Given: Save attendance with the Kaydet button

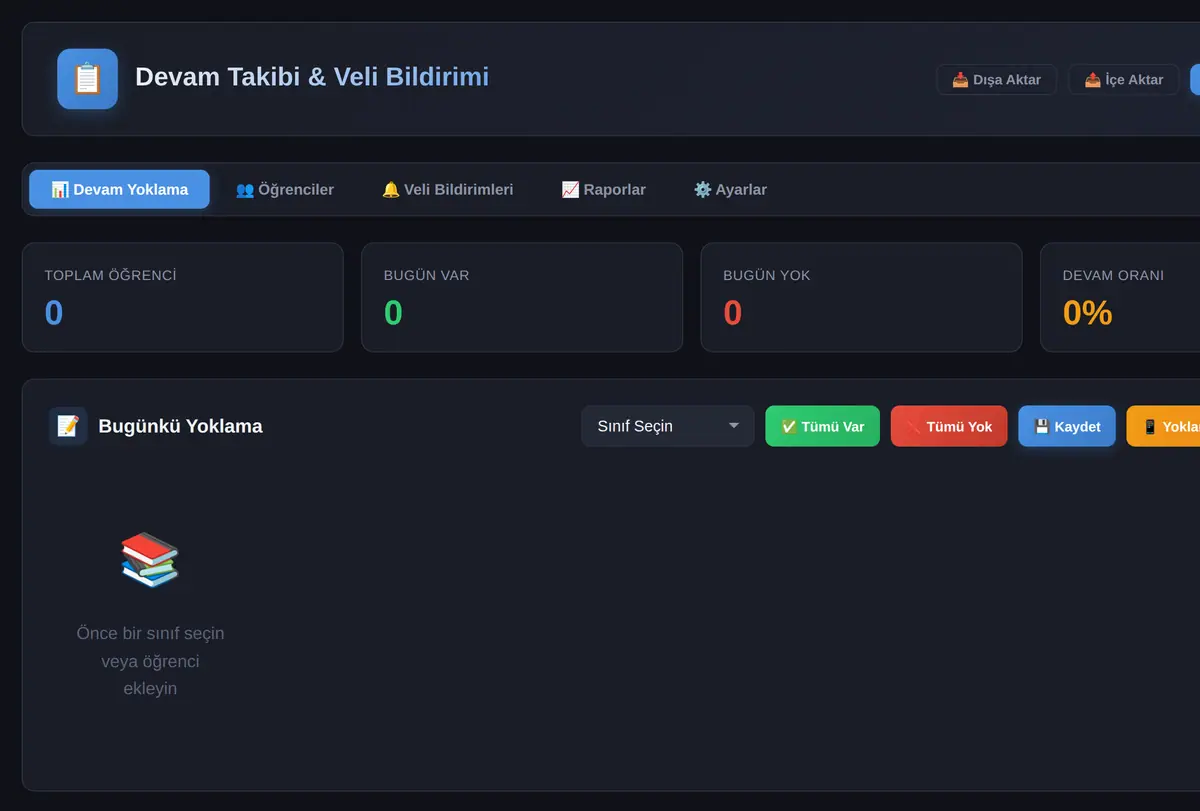Looking at the screenshot, I should pyautogui.click(x=1067, y=426).
